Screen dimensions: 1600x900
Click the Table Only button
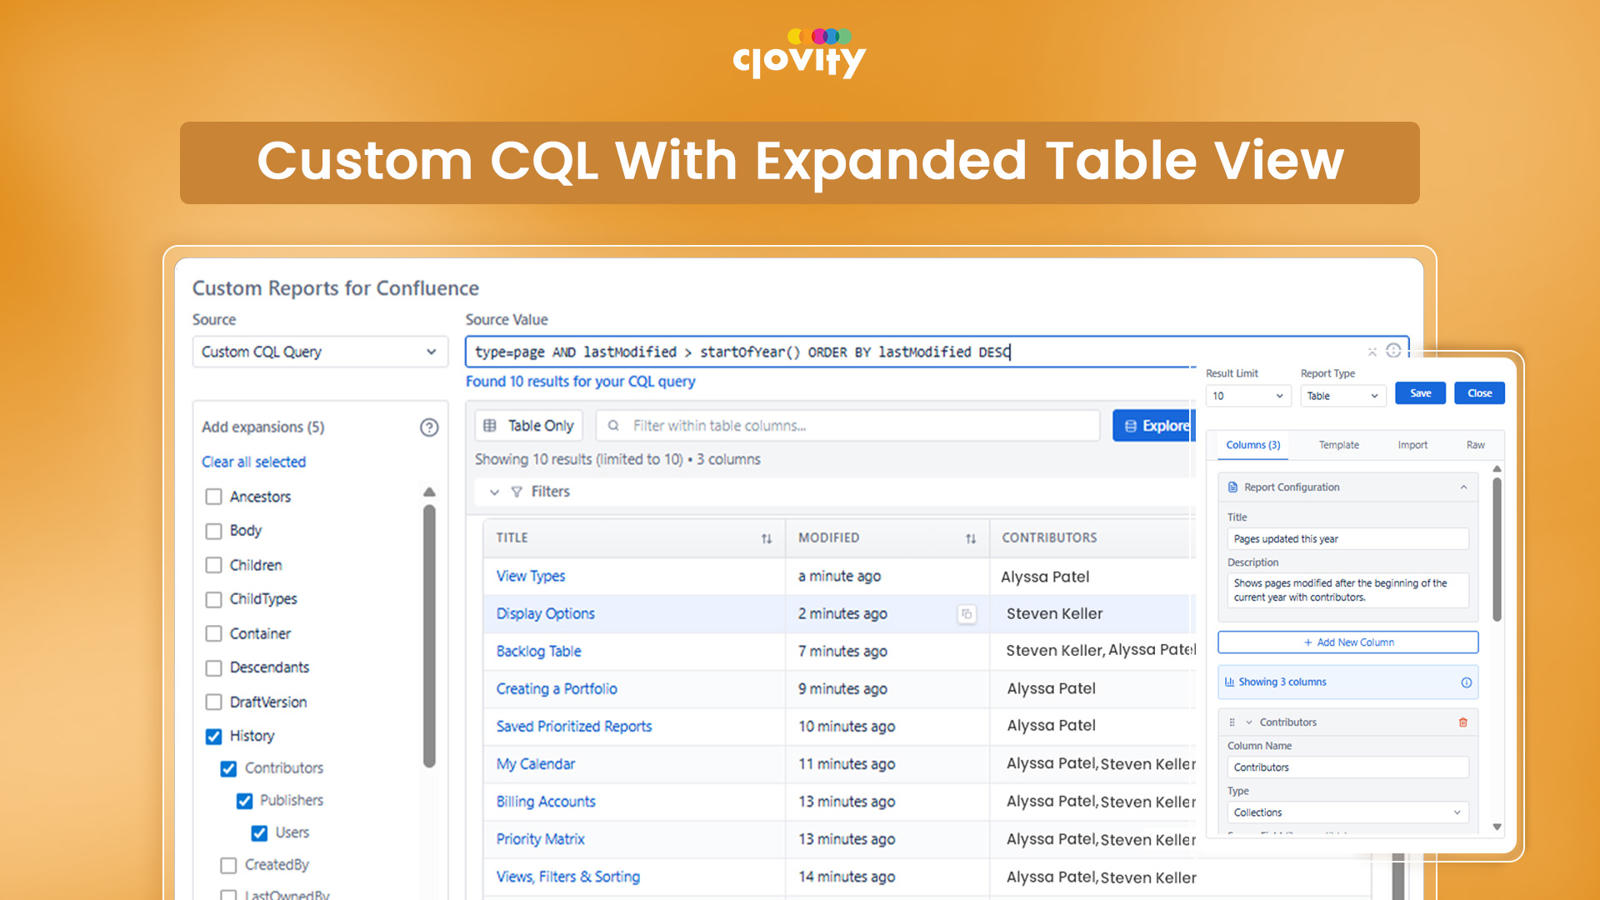(x=530, y=426)
